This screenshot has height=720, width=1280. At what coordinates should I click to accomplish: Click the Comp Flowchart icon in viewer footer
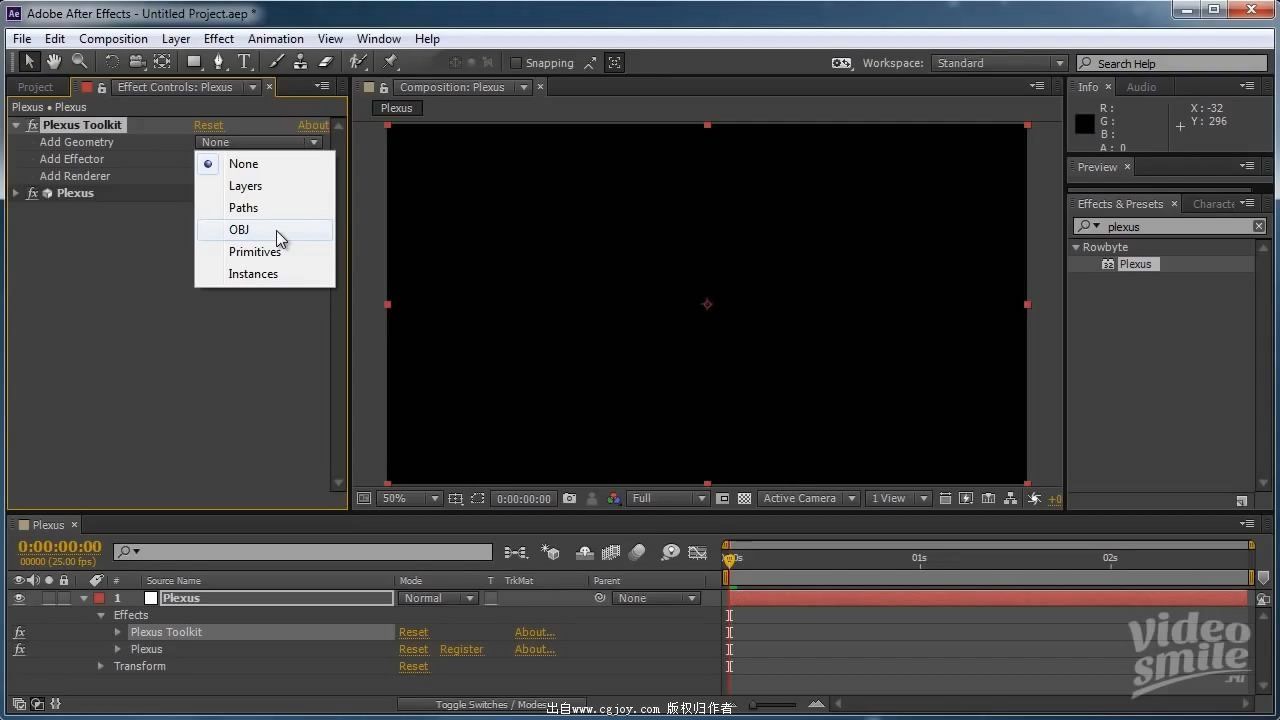click(x=1011, y=498)
